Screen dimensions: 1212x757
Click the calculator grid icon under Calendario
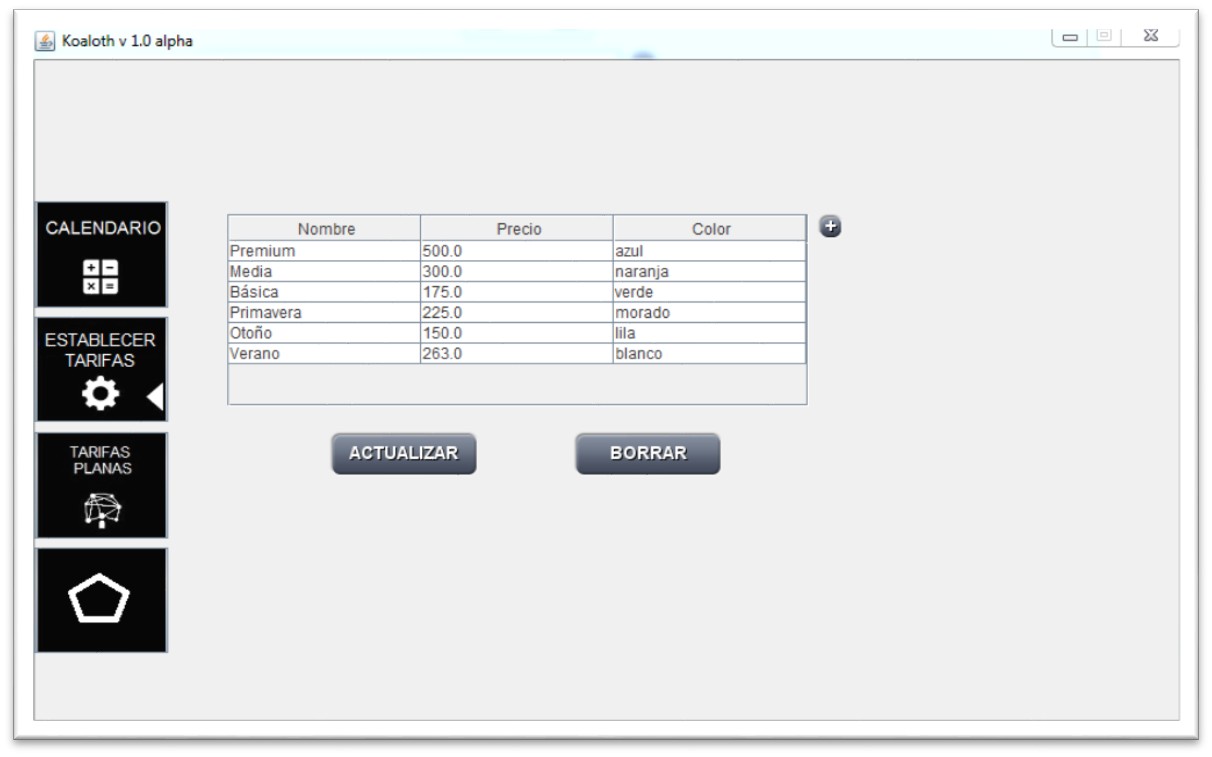pos(101,277)
